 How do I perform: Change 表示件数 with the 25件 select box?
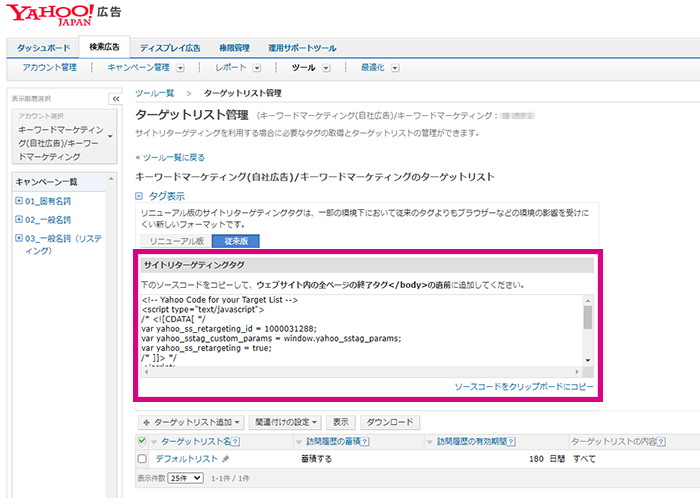(x=186, y=478)
